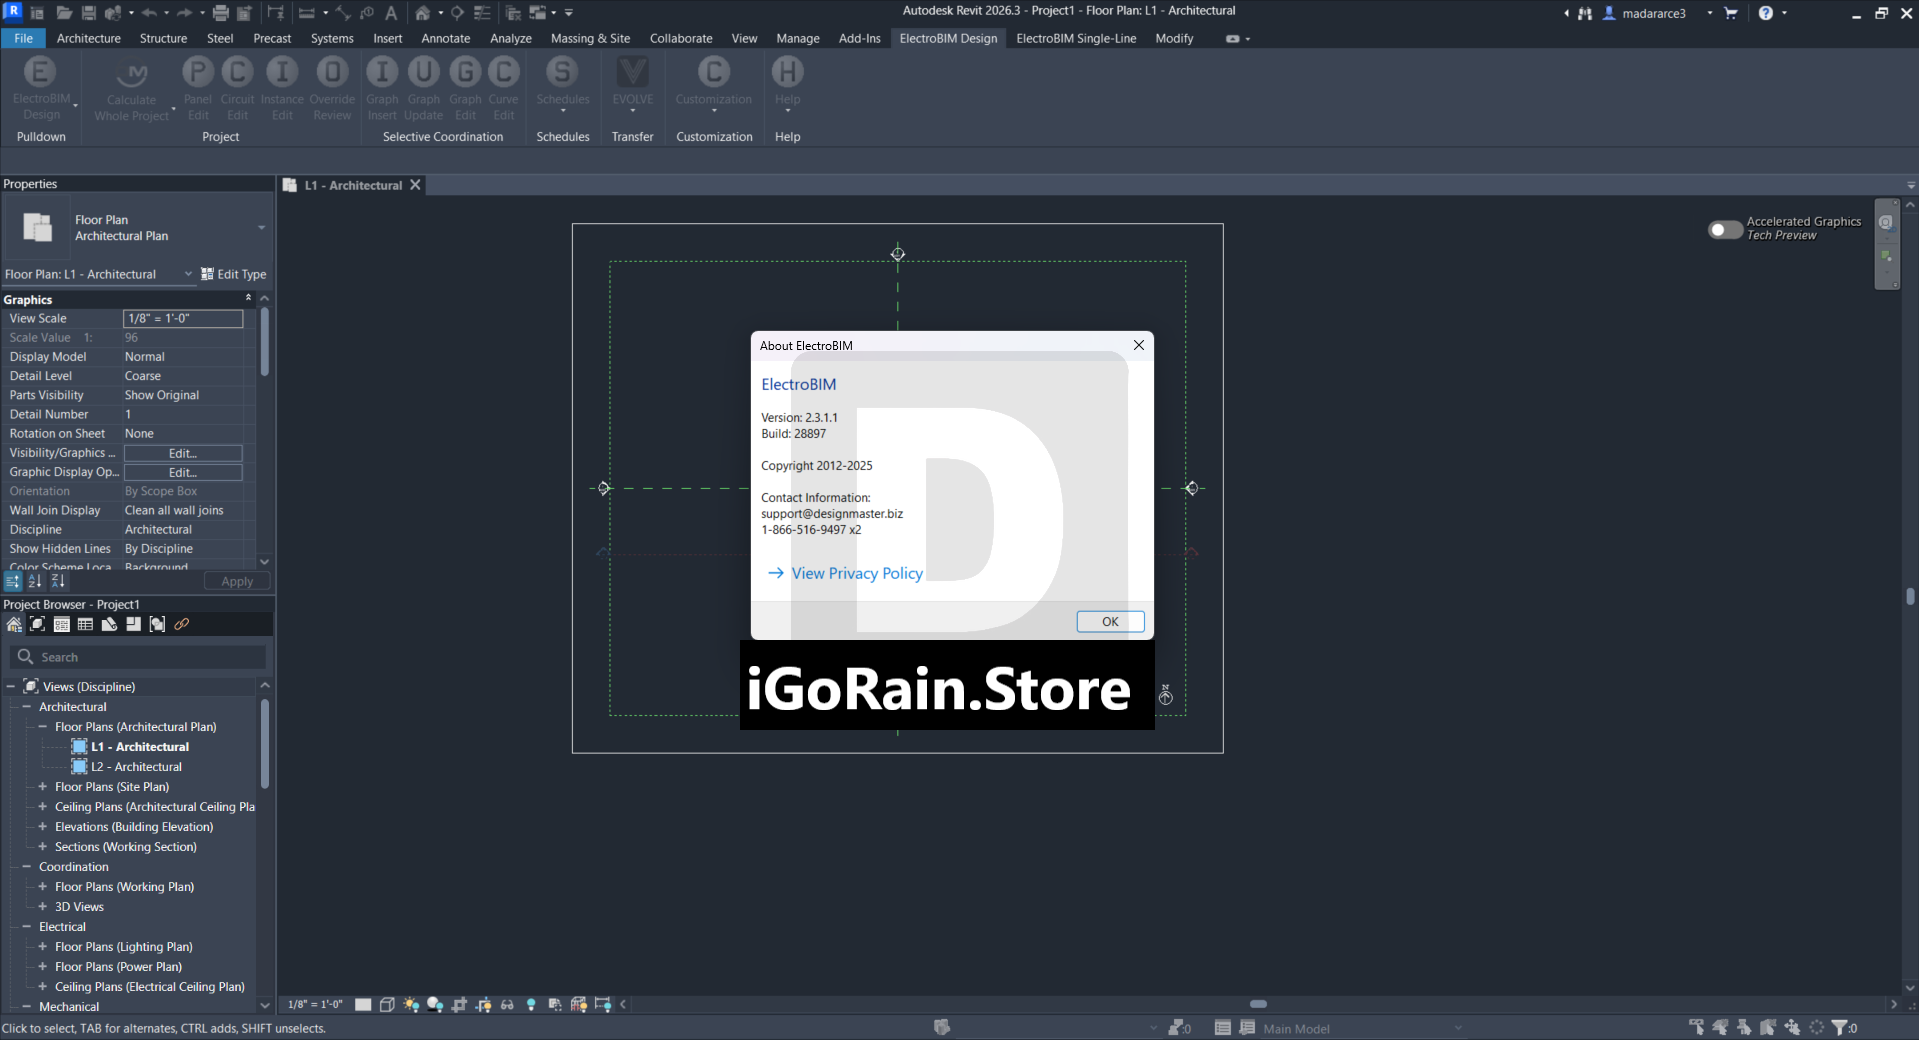
Task: Collapse Floor Plans (Architectural Plan) node
Action: coord(43,727)
